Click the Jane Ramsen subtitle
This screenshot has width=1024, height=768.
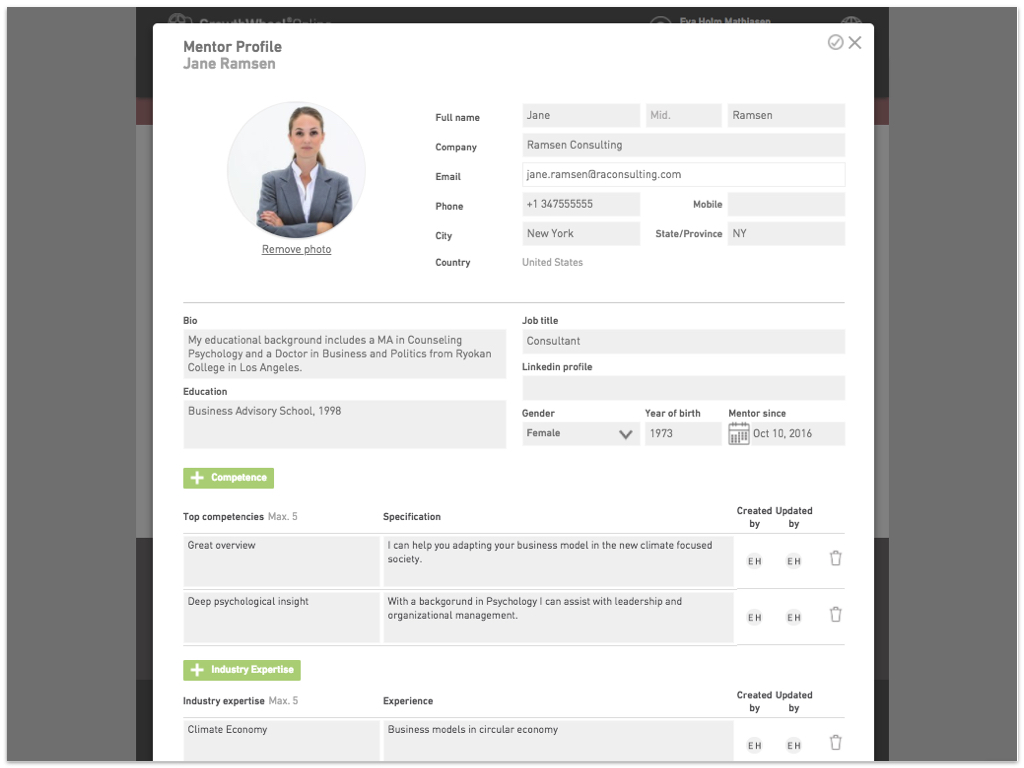[229, 64]
